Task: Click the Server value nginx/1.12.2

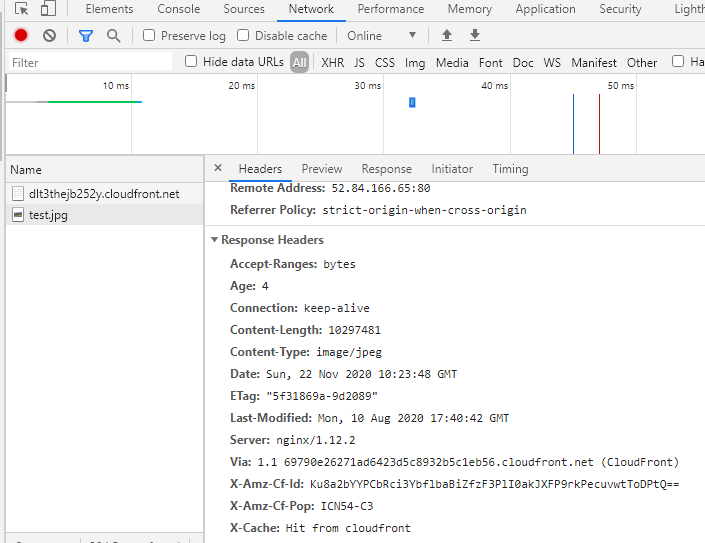Action: click(316, 440)
